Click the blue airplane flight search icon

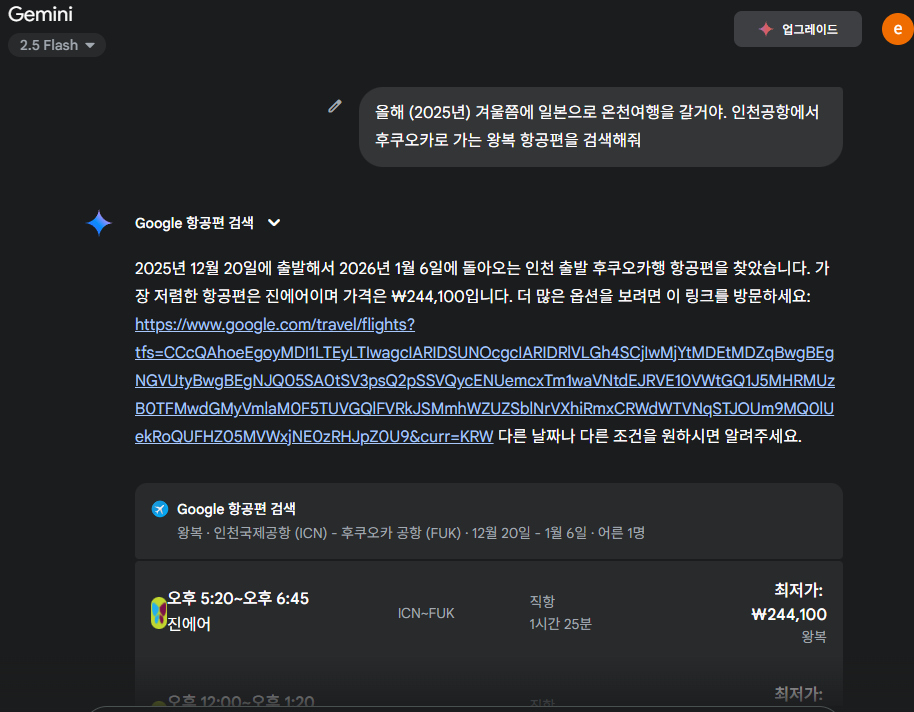[160, 509]
